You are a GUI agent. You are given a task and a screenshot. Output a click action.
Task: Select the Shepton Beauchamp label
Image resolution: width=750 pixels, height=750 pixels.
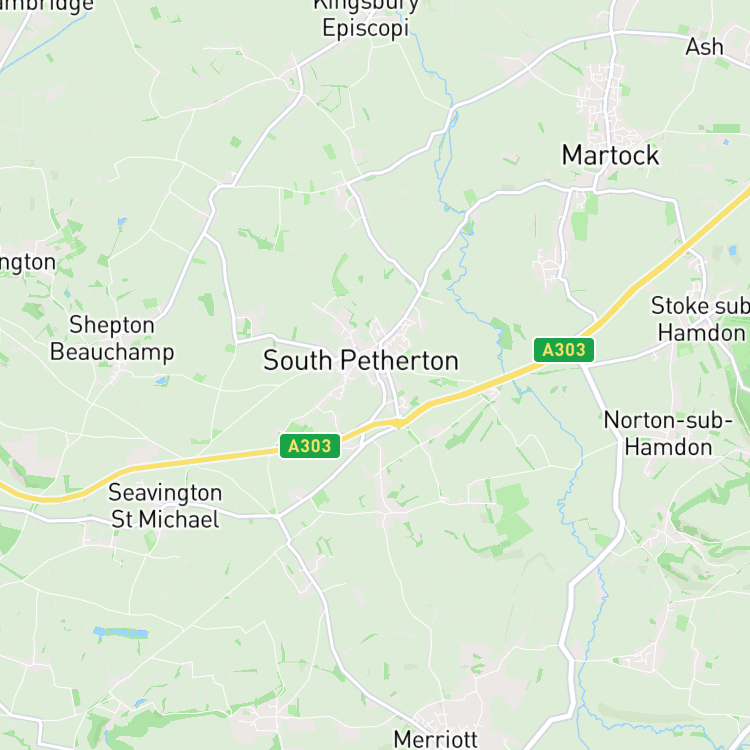[x=112, y=338]
